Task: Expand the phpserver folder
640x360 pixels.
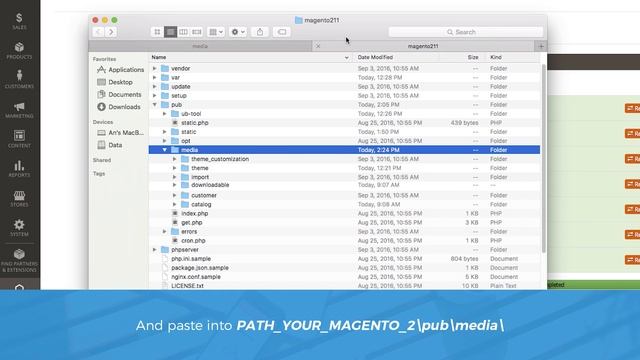Action: 155,249
